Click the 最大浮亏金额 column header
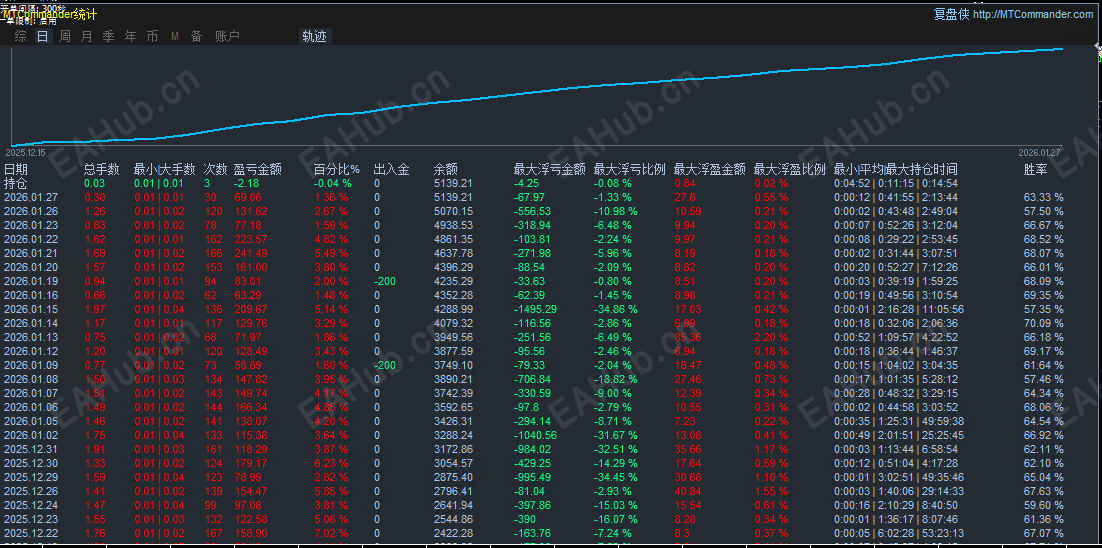The height and width of the screenshot is (548, 1102). (550, 169)
